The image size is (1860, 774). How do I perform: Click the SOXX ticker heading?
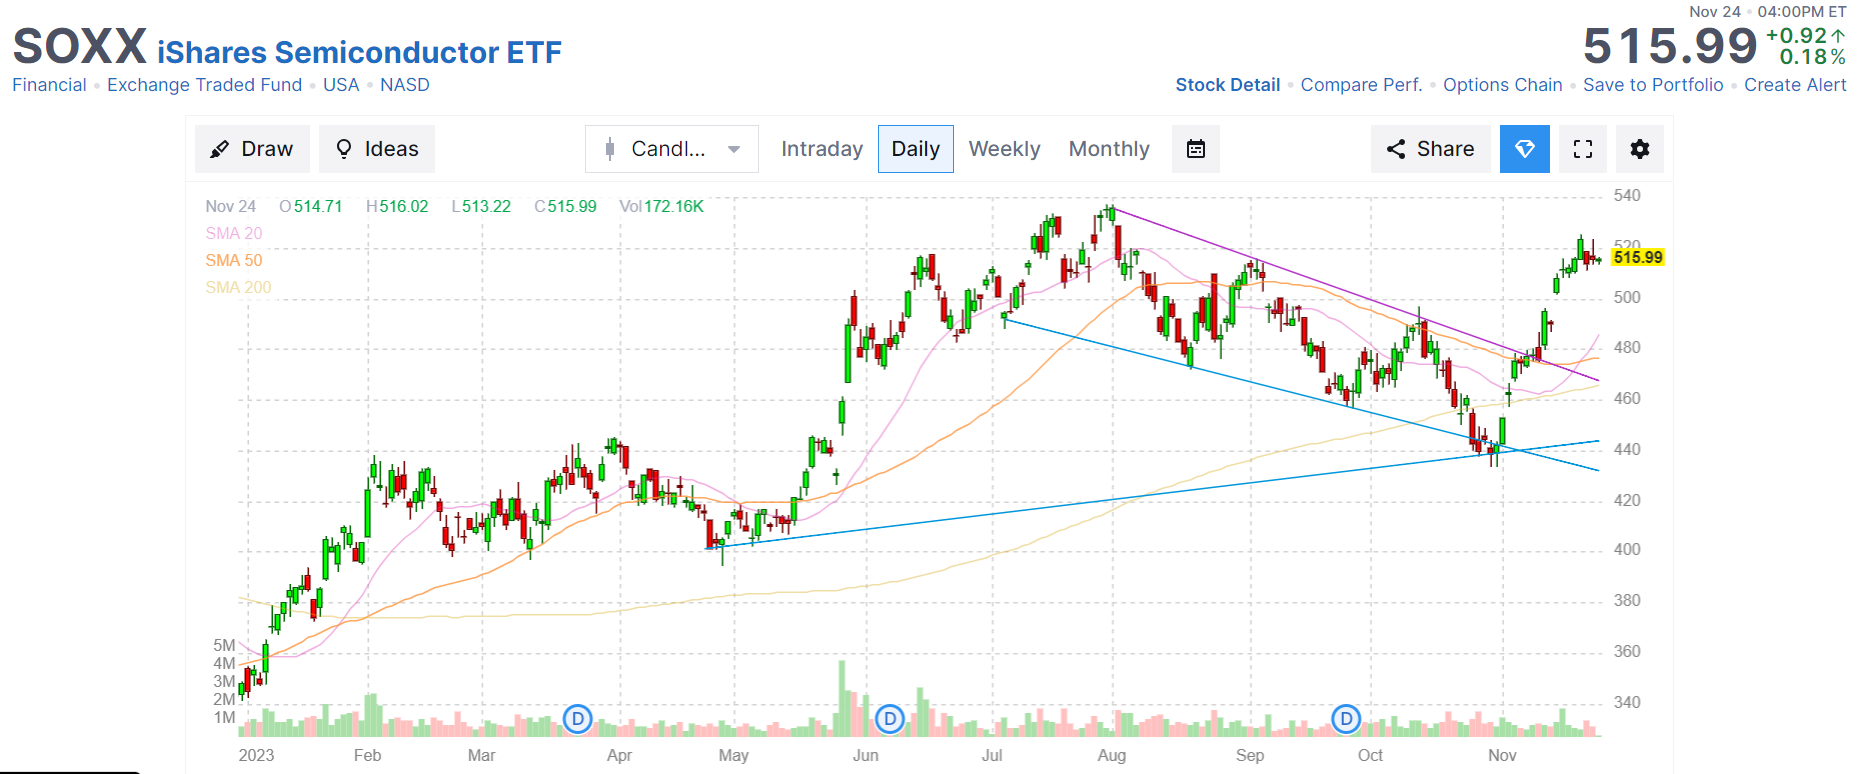click(80, 47)
